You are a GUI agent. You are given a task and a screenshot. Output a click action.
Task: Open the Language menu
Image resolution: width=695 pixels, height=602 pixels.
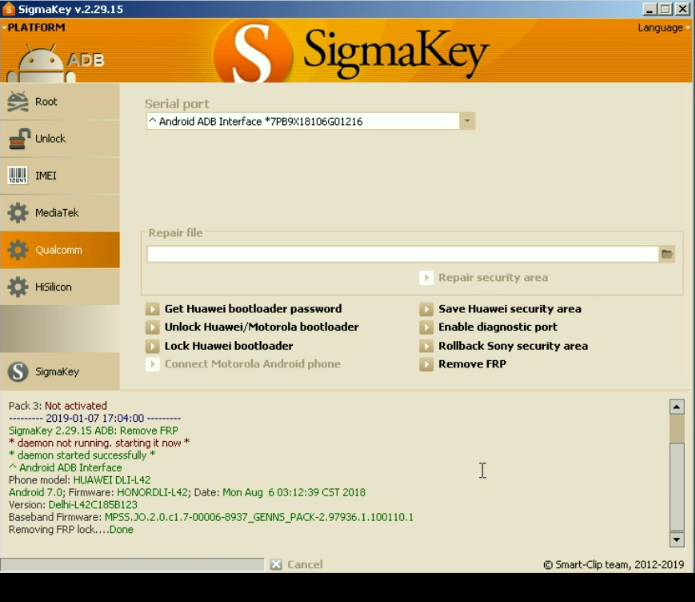[x=664, y=27]
